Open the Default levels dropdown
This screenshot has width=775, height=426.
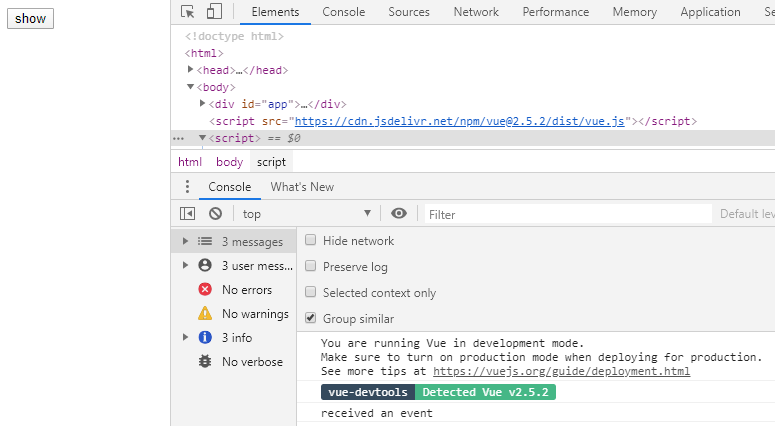[x=747, y=213]
